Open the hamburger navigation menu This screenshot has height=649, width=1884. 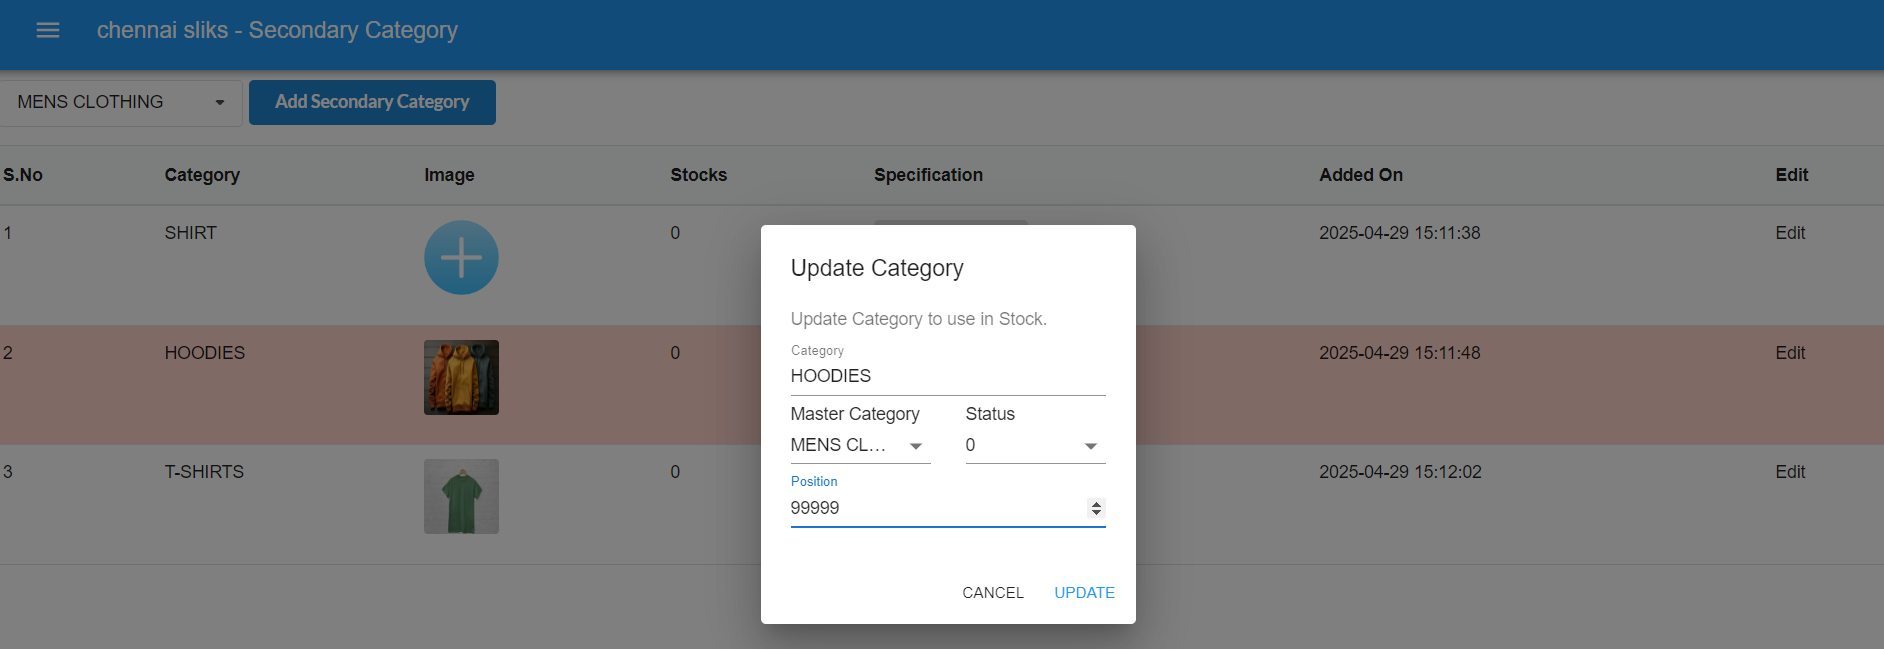[x=48, y=30]
